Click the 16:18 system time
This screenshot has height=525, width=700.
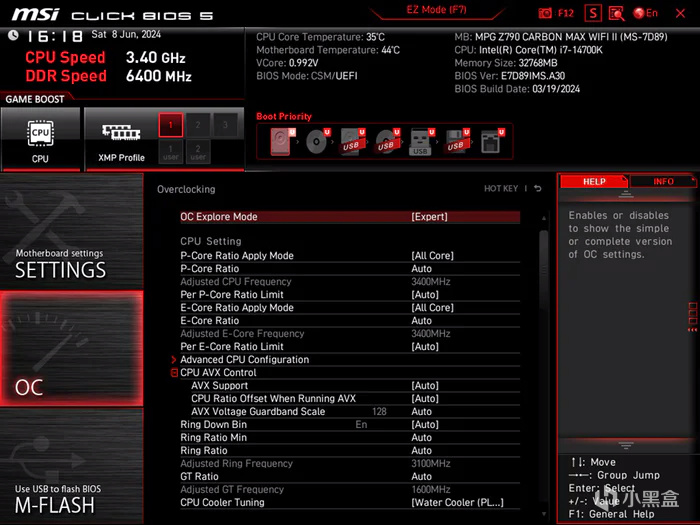55,36
